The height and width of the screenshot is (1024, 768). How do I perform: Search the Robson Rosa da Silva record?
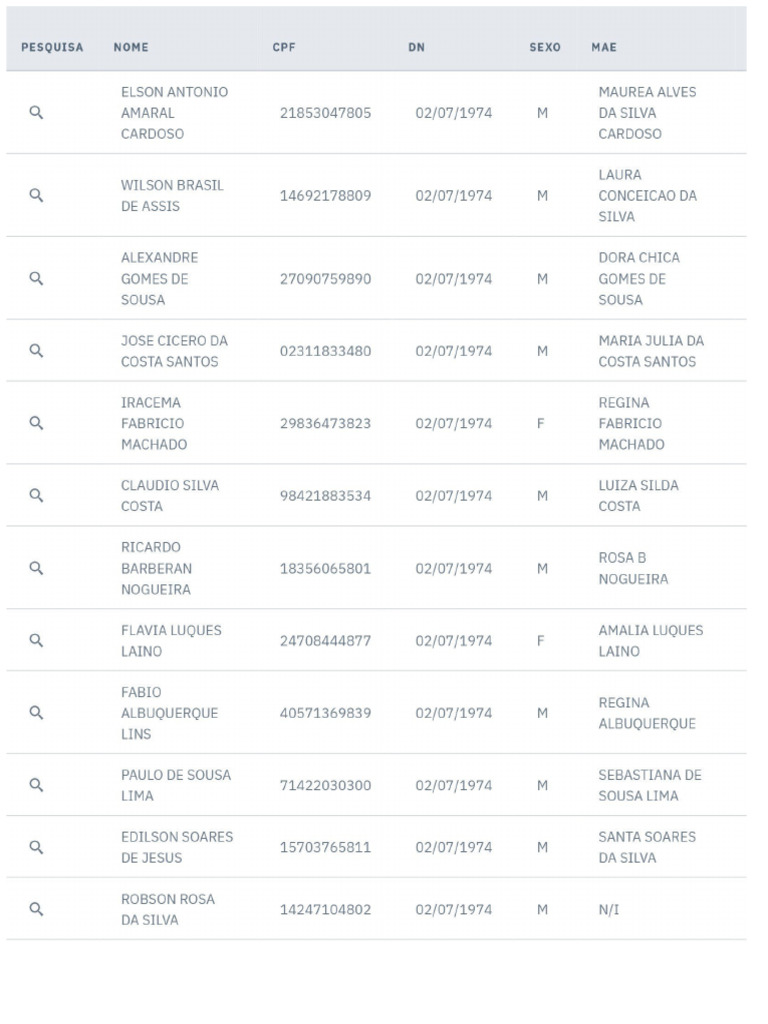[x=37, y=909]
